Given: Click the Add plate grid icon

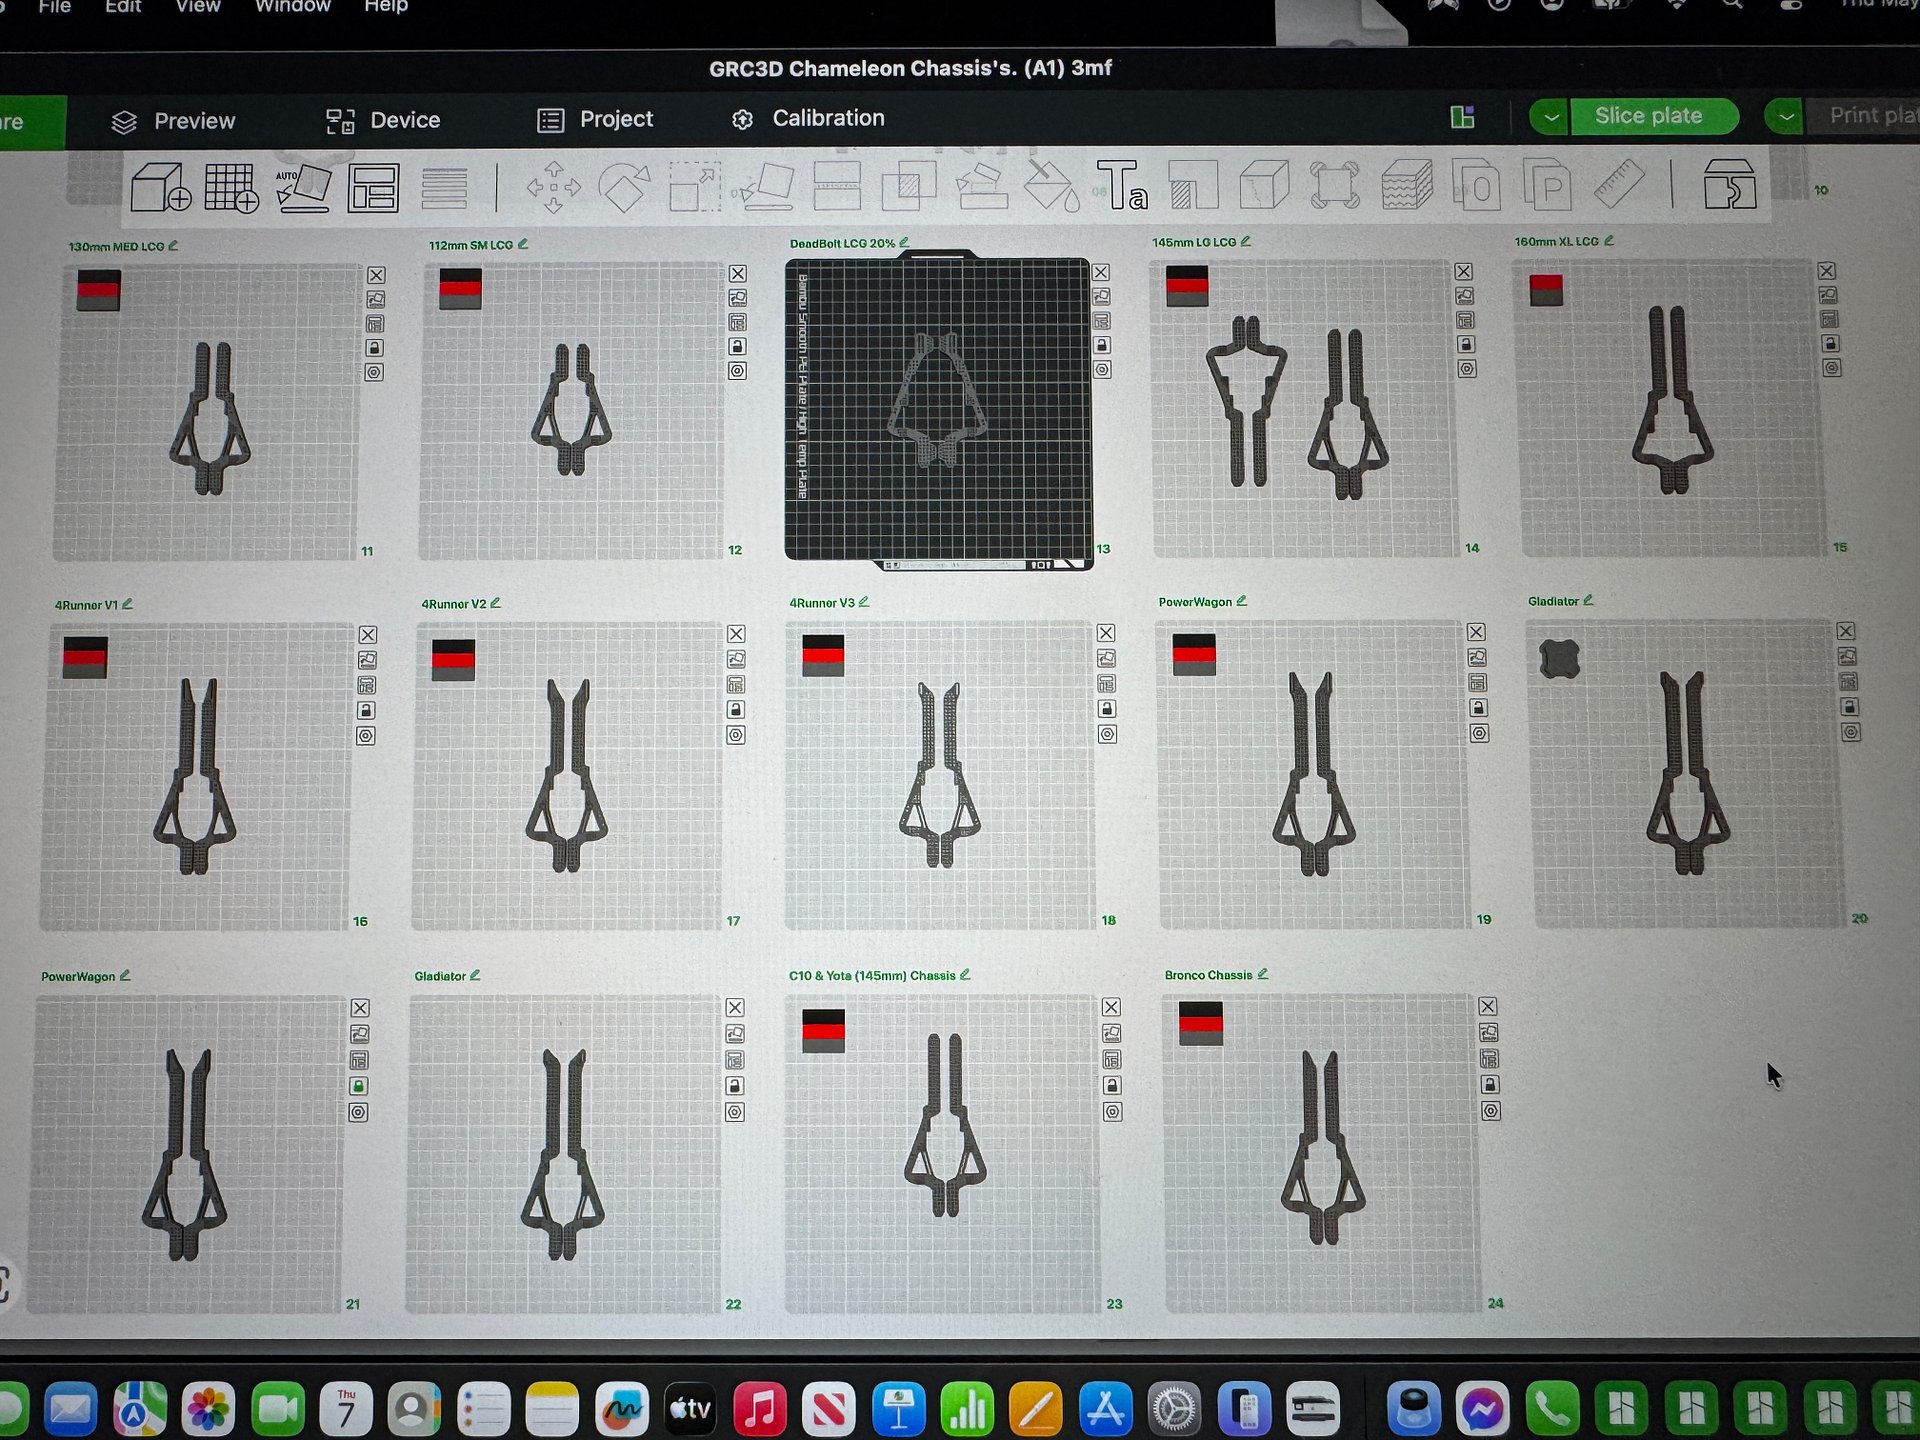Looking at the screenshot, I should [x=231, y=187].
